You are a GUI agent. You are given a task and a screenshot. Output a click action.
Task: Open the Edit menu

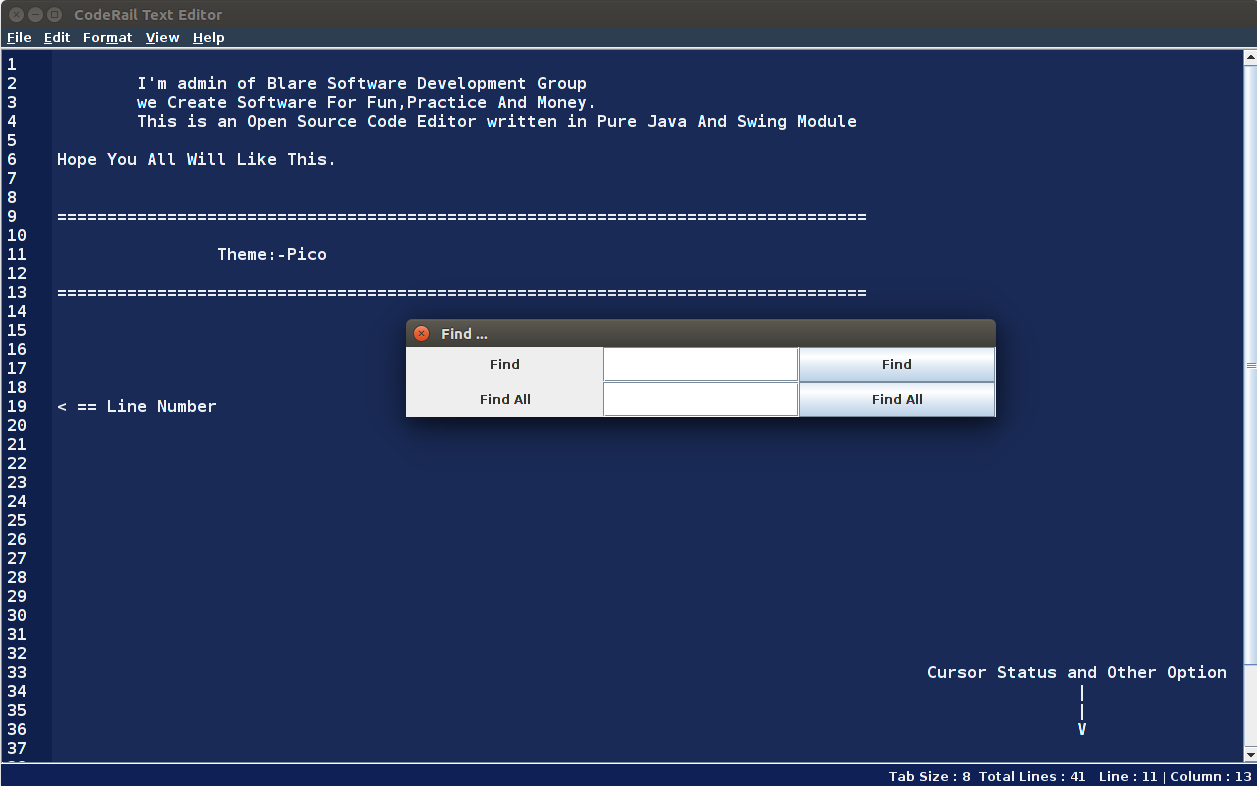(57, 37)
